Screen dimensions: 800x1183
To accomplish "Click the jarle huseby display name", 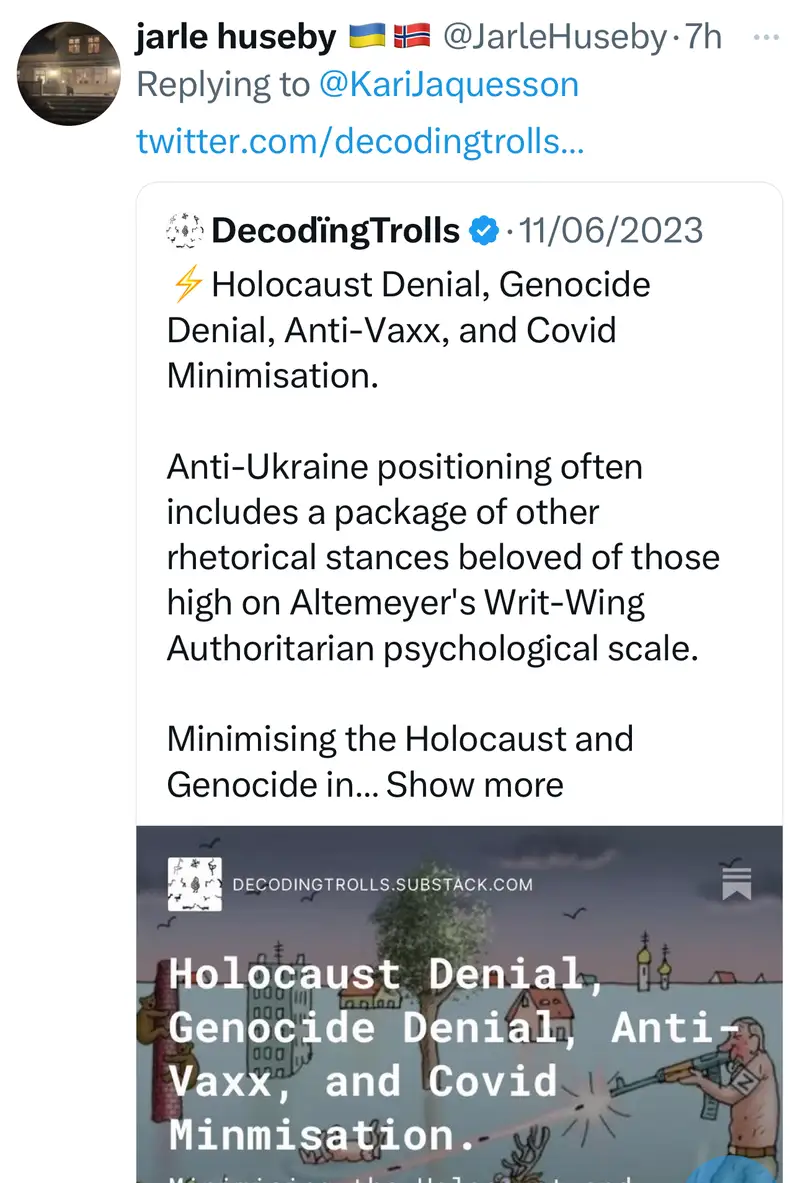I will [x=235, y=38].
